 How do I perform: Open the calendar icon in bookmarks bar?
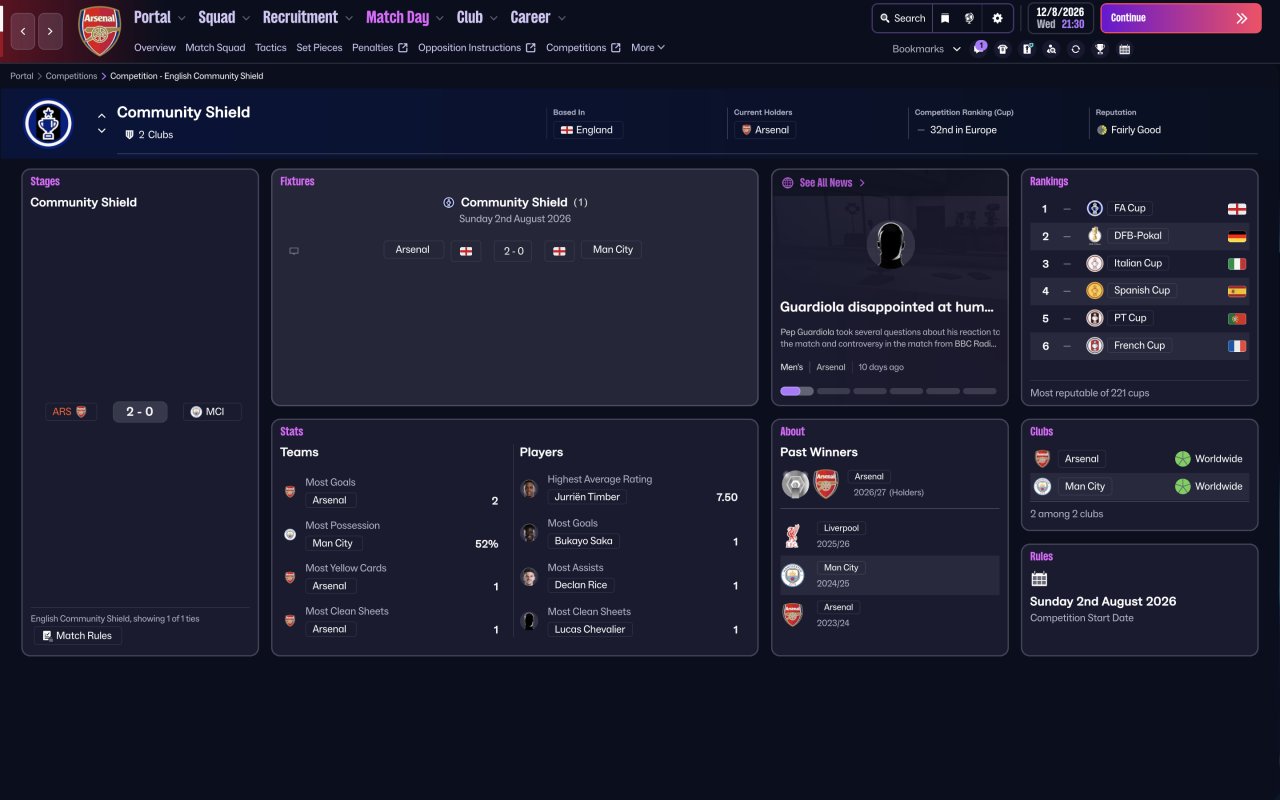click(1124, 49)
